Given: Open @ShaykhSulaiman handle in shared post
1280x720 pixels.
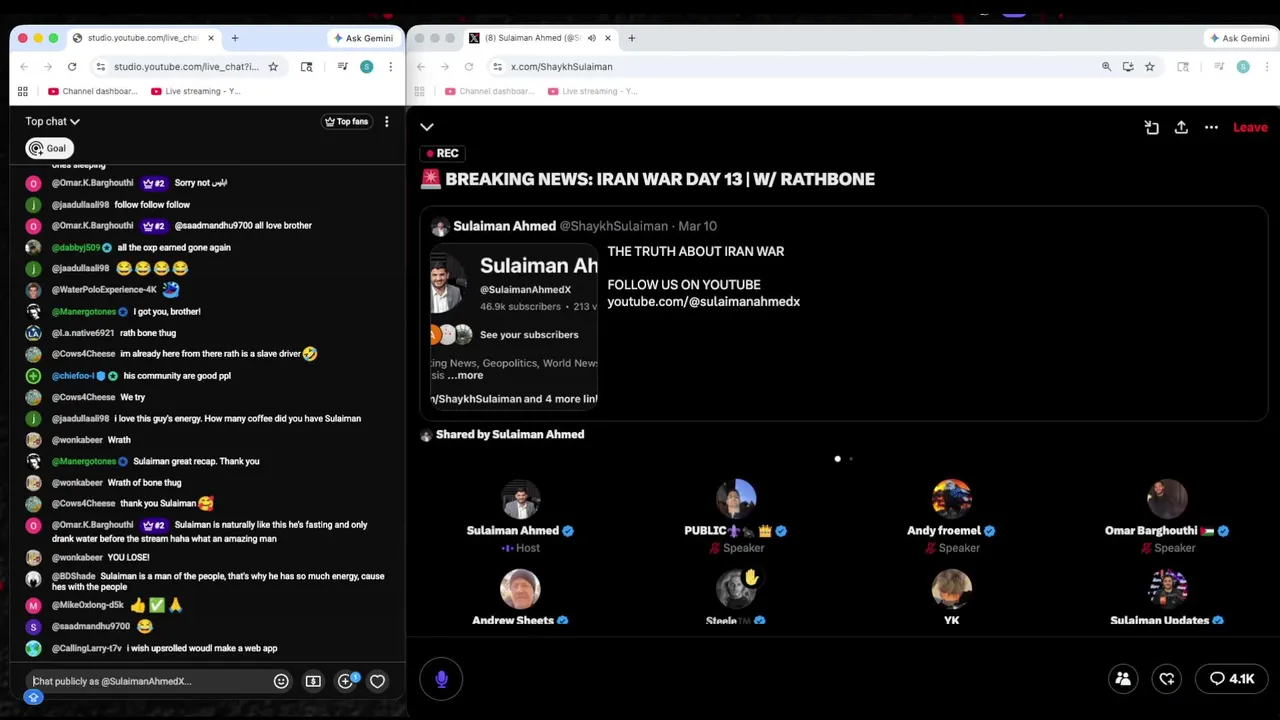Looking at the screenshot, I should pos(613,226).
